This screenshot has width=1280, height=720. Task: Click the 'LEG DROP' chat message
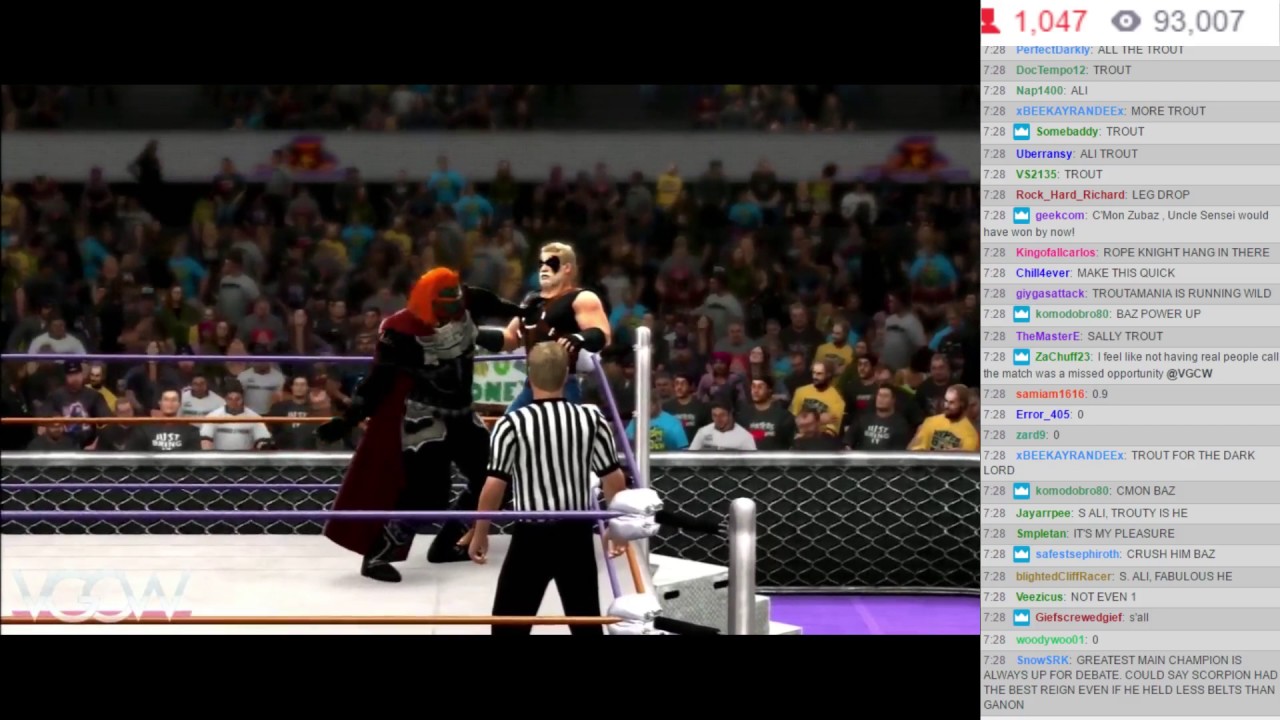click(1160, 195)
